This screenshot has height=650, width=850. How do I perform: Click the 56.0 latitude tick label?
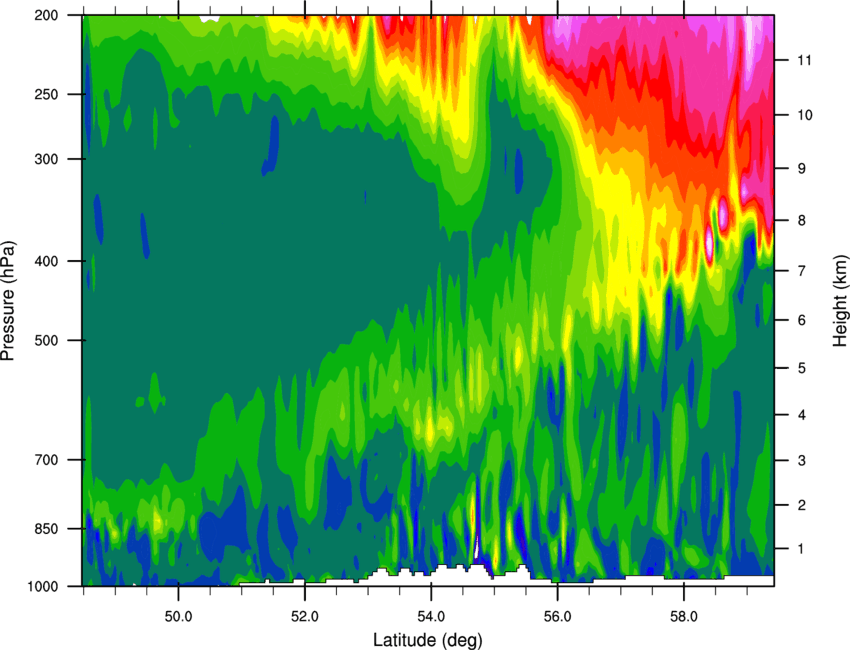pyautogui.click(x=558, y=617)
